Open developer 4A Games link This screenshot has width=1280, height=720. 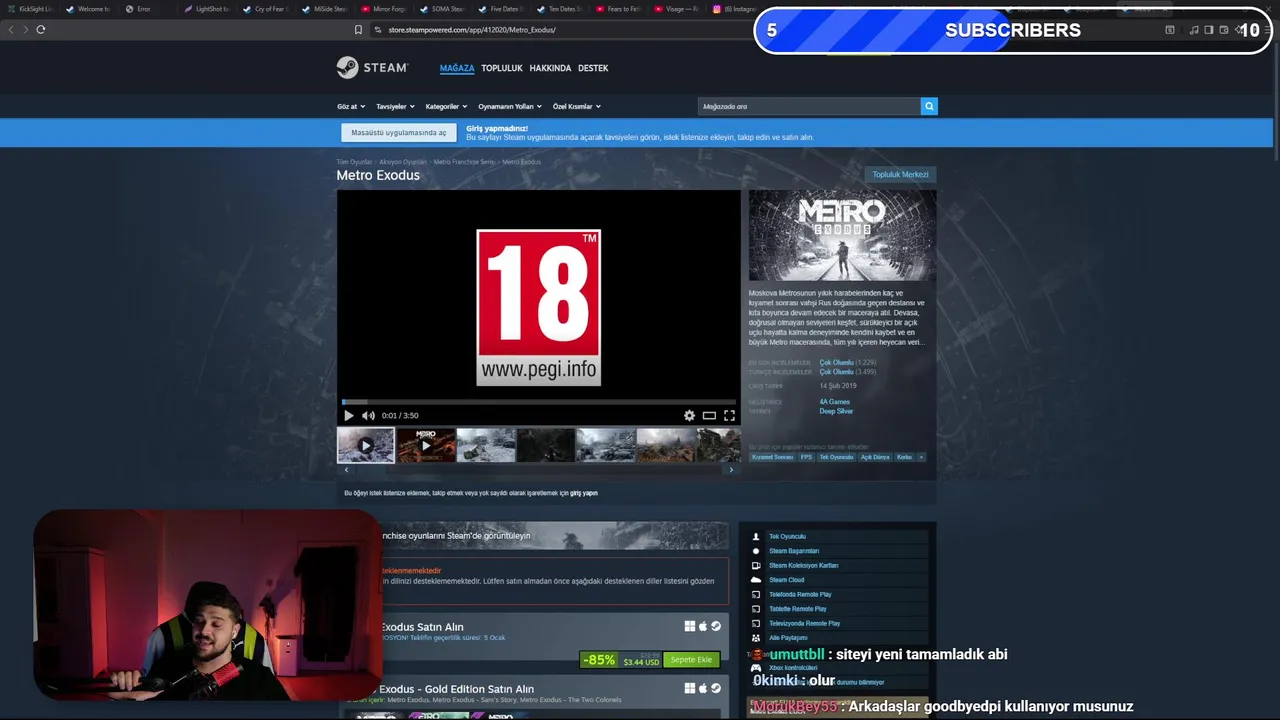click(834, 402)
